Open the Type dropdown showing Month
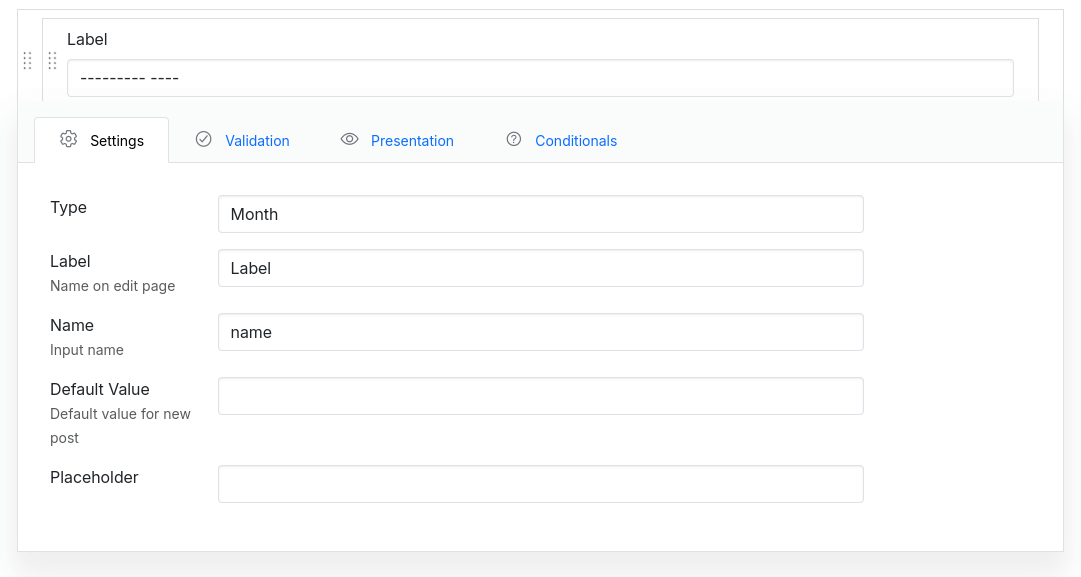 (x=540, y=214)
